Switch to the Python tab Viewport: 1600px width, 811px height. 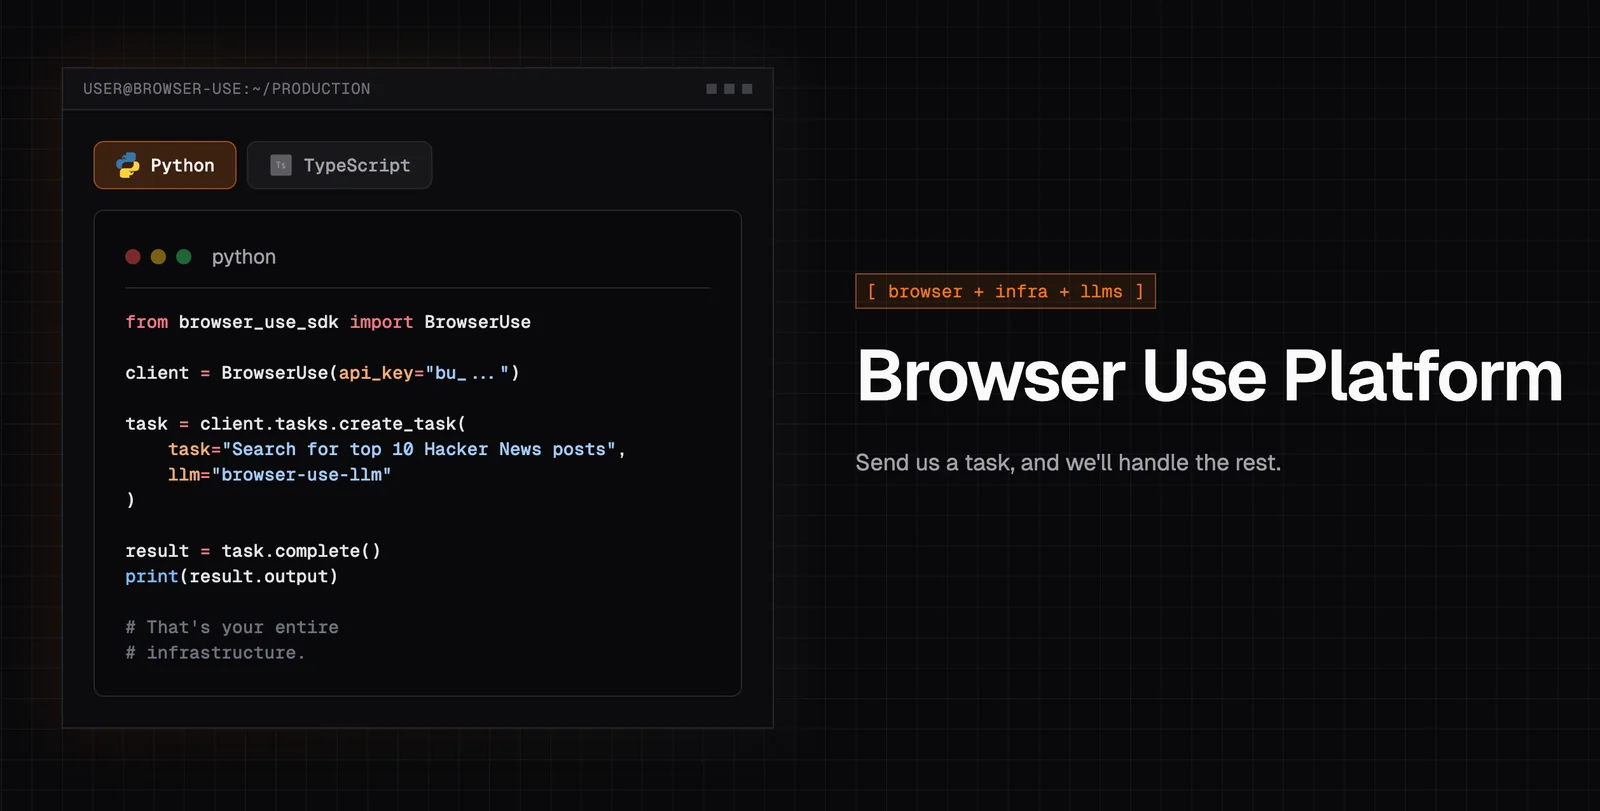(165, 165)
